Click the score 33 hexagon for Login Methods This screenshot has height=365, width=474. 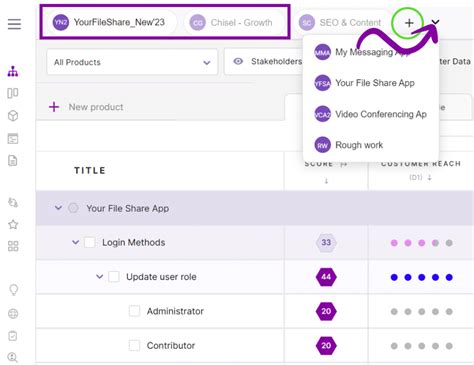pos(326,242)
